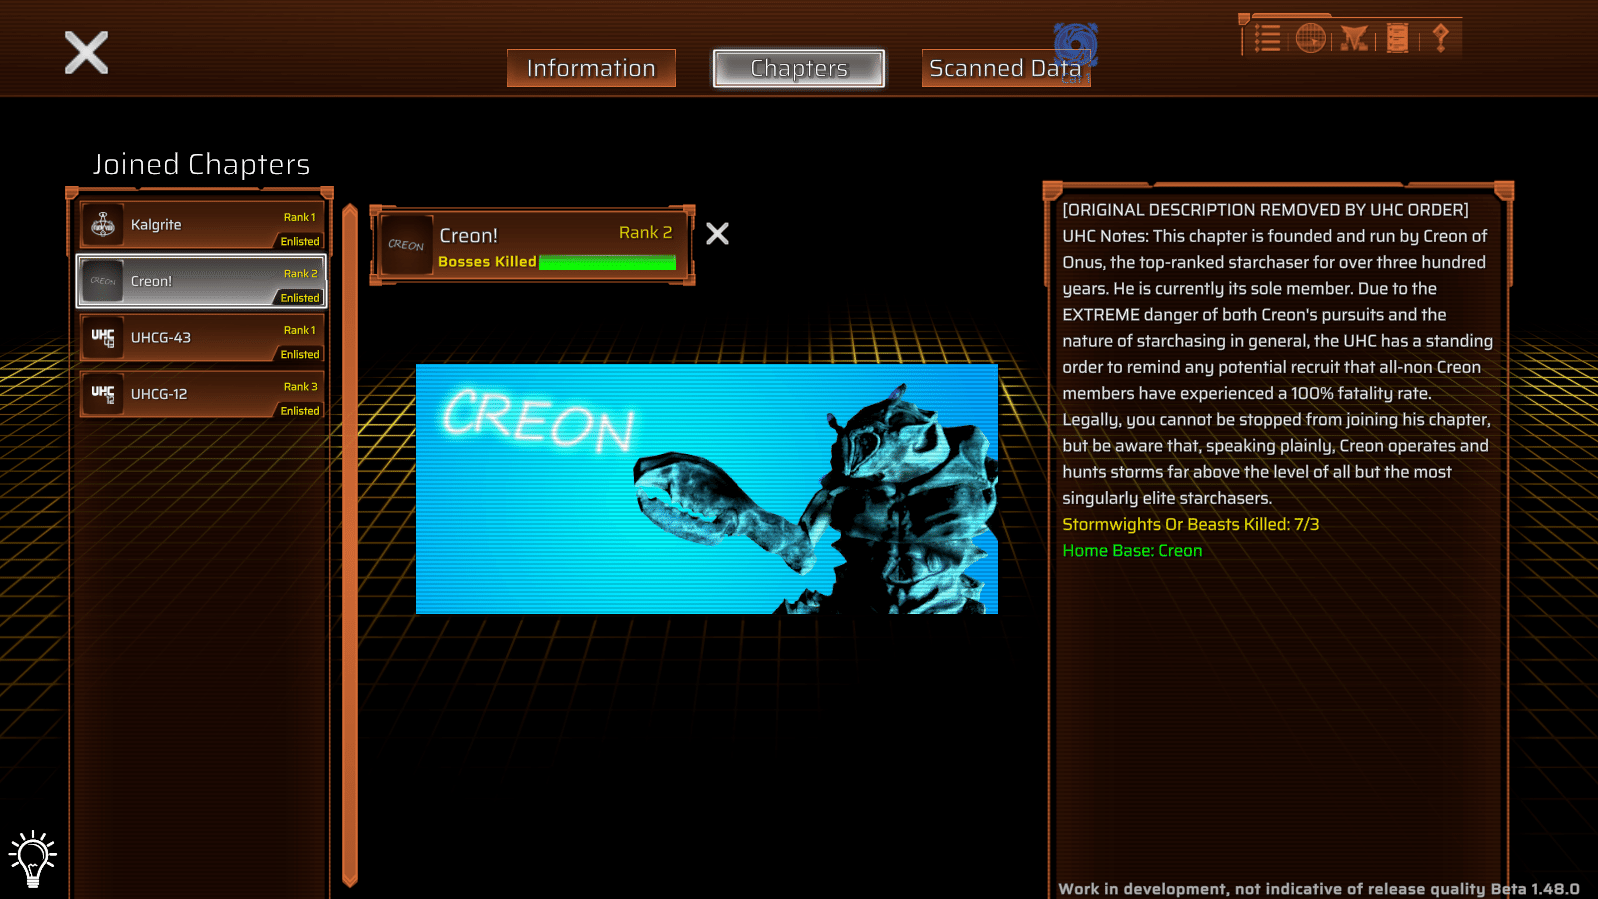Dismiss the Creon! chapter card with X
This screenshot has height=899, width=1598.
717,234
